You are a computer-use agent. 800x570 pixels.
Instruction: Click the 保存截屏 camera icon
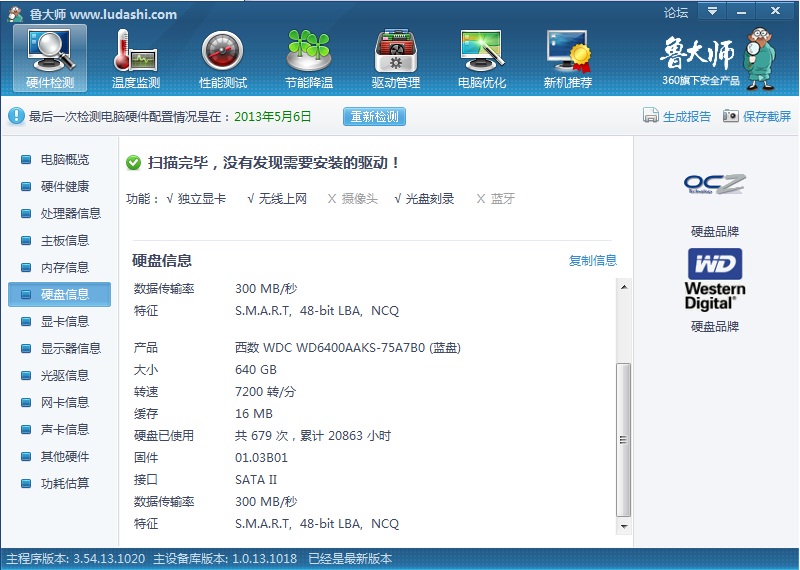click(x=730, y=116)
